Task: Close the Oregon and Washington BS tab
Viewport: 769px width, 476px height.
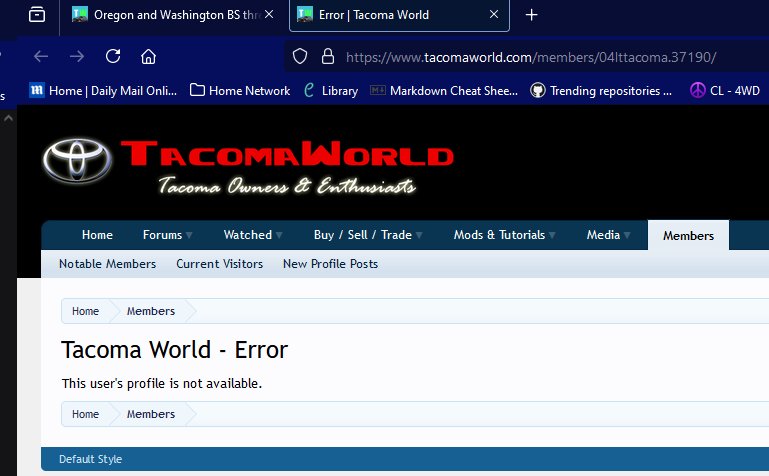Action: 269,15
